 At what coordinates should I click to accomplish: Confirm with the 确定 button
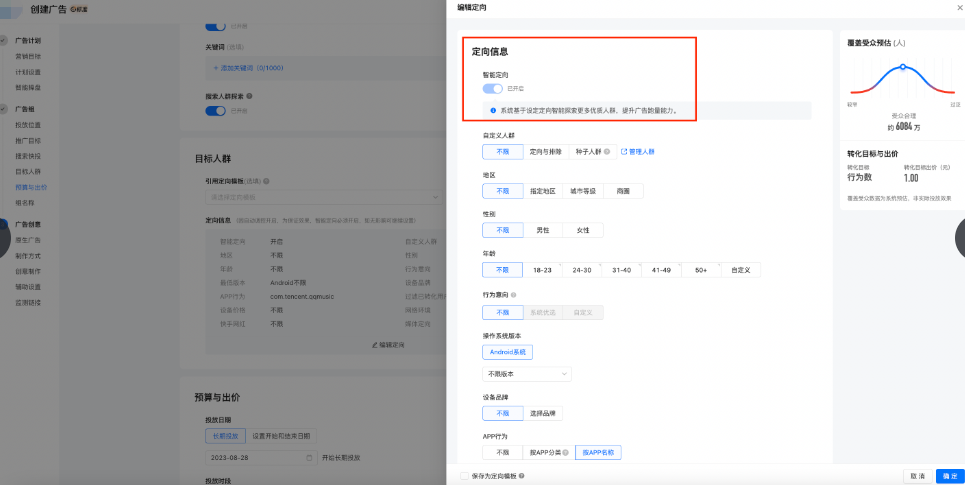(x=950, y=476)
